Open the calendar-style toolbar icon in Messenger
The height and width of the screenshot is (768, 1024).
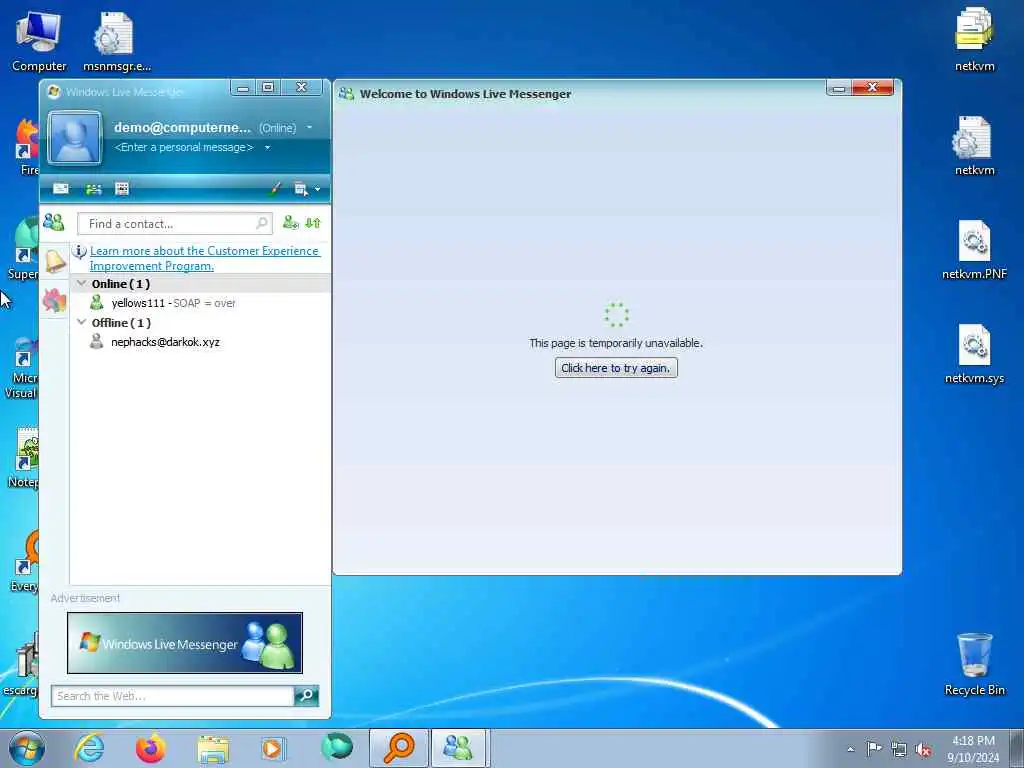click(121, 189)
